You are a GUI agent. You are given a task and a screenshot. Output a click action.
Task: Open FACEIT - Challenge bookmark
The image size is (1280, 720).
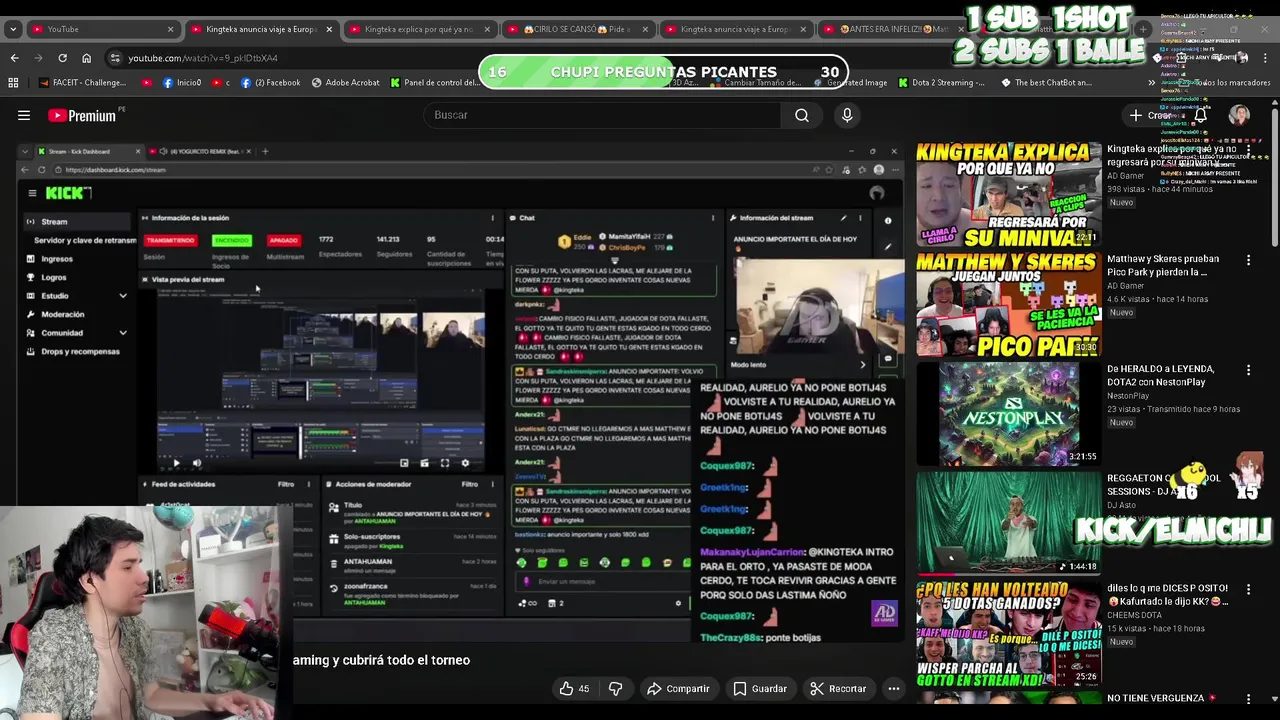(82, 83)
